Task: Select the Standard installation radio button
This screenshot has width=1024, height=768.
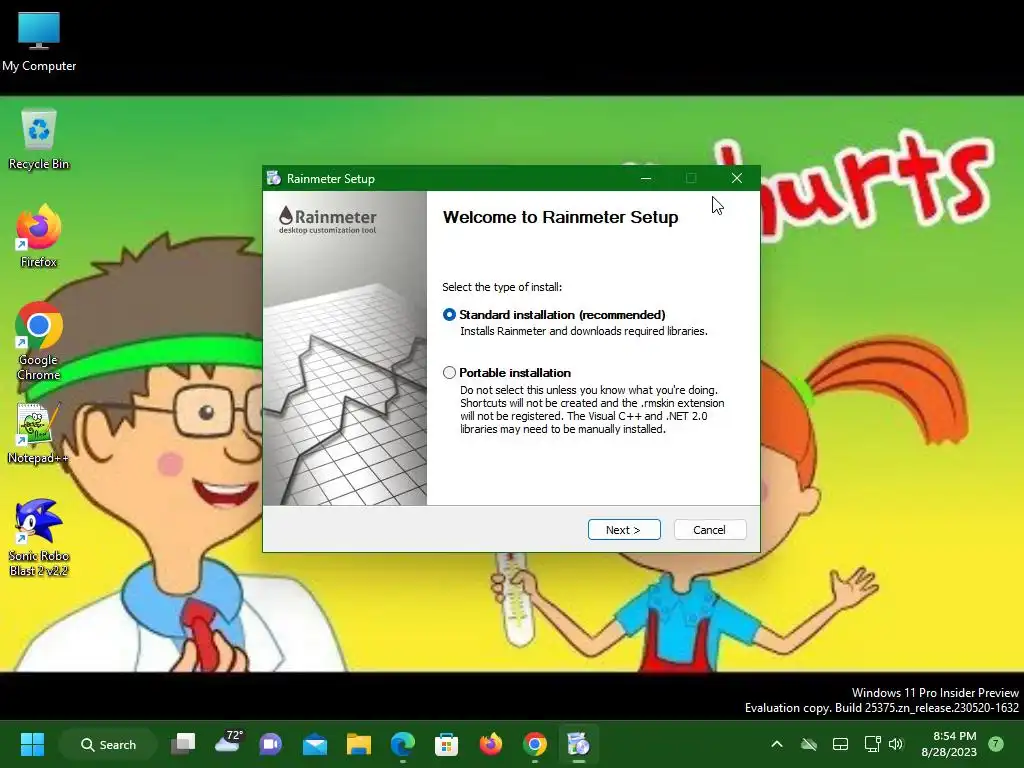Action: [449, 315]
